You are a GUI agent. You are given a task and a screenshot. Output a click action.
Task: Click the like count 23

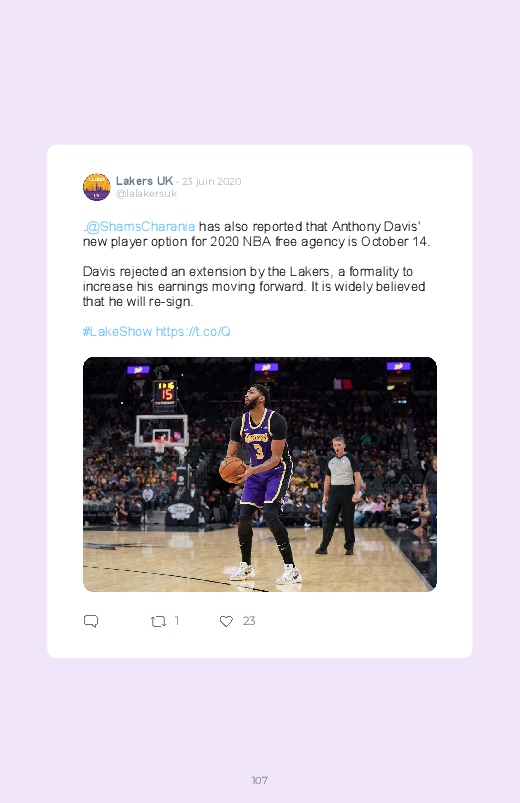[x=249, y=621]
